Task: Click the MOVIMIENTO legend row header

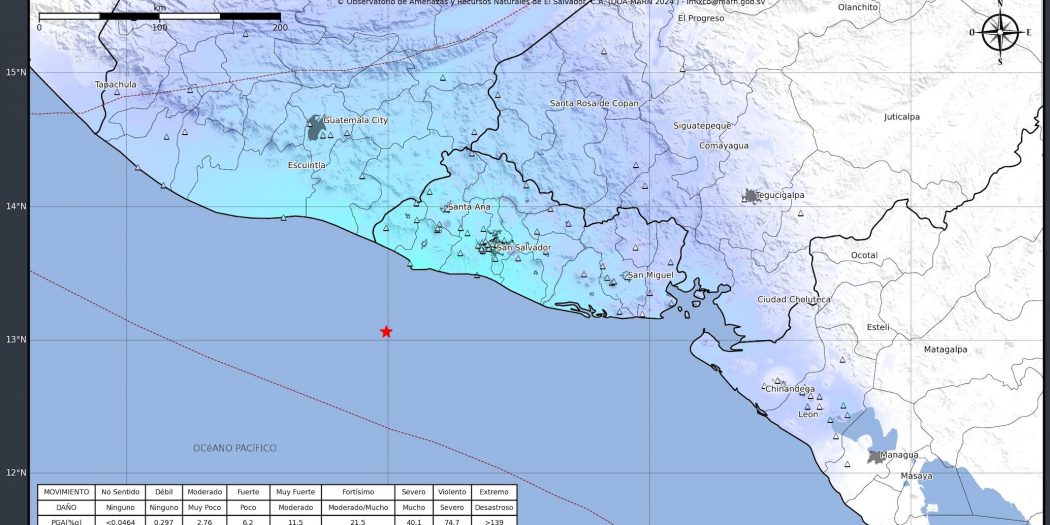Action: 66,492
